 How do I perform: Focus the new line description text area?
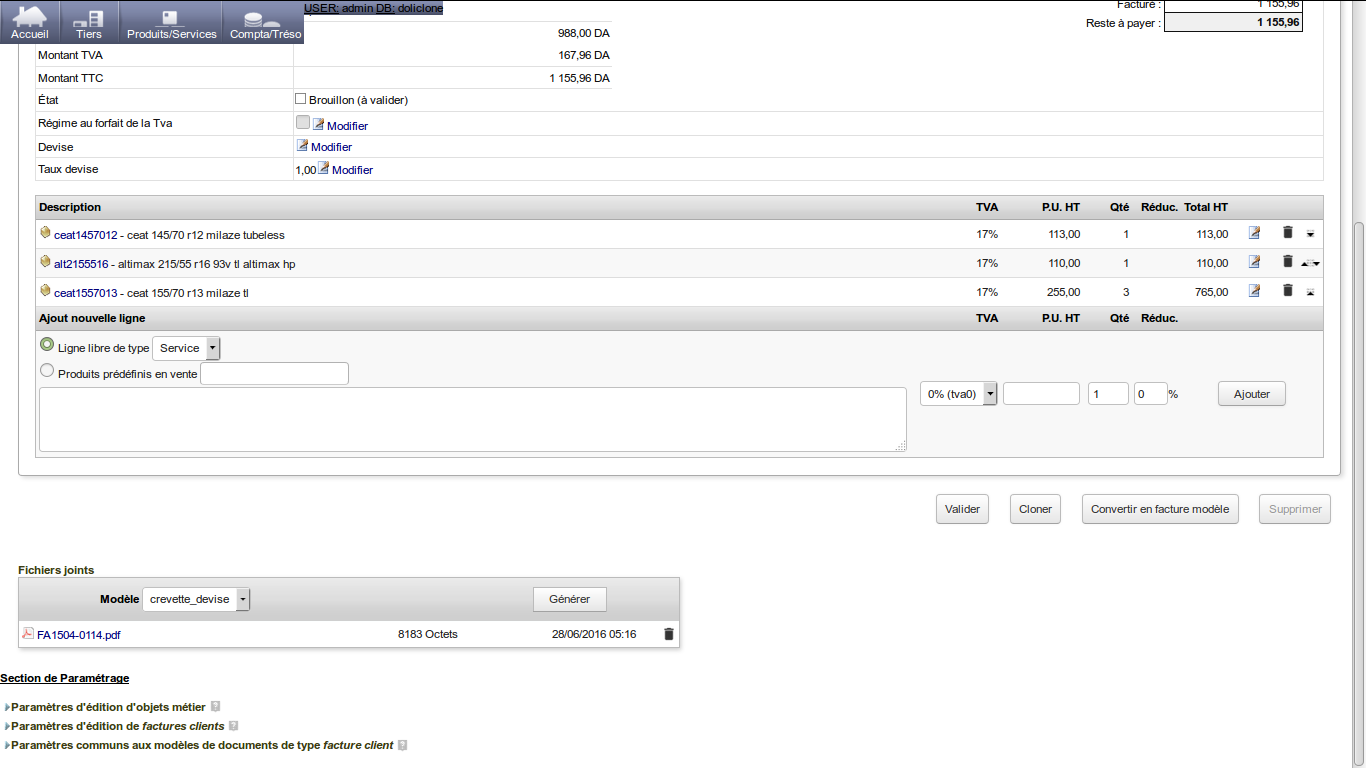[x=472, y=419]
